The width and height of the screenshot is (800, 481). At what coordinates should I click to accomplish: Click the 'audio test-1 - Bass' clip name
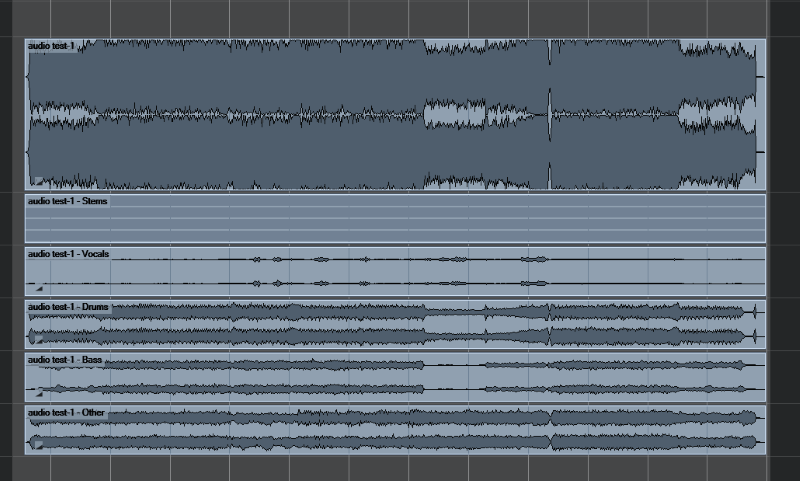tap(66, 359)
